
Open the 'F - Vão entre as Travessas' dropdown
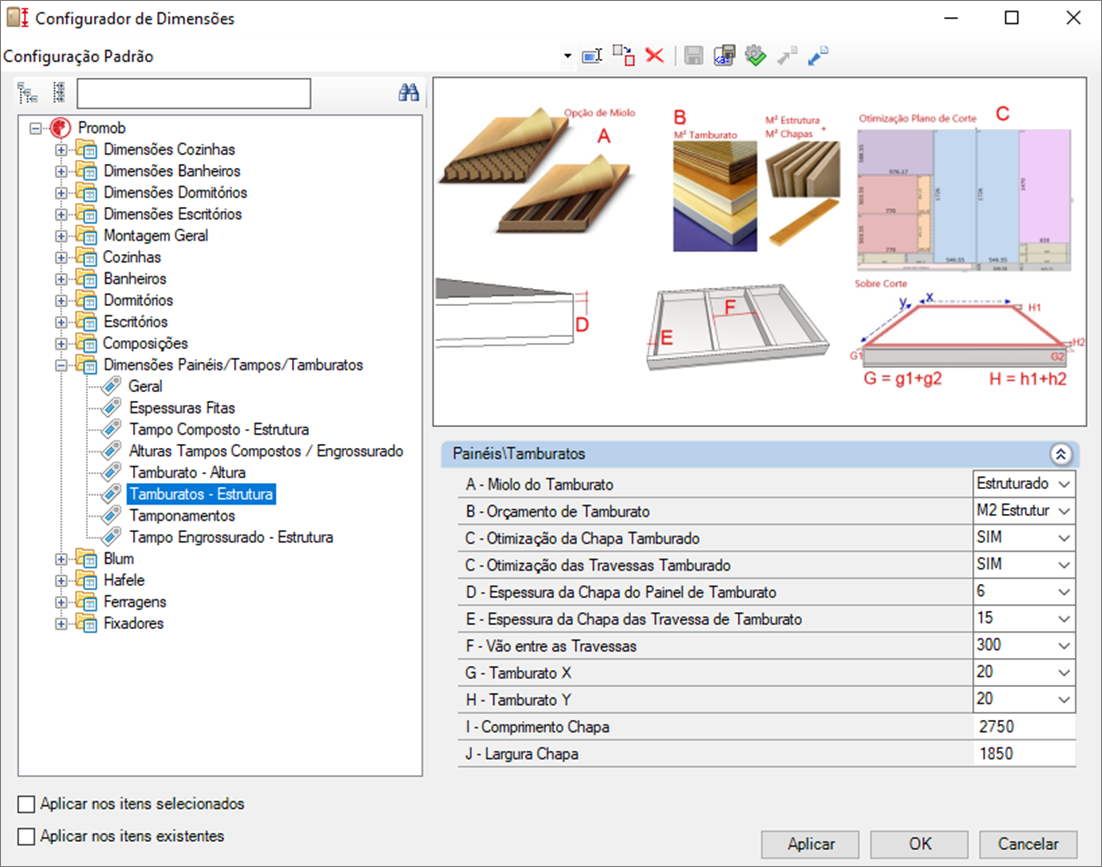(x=1063, y=646)
